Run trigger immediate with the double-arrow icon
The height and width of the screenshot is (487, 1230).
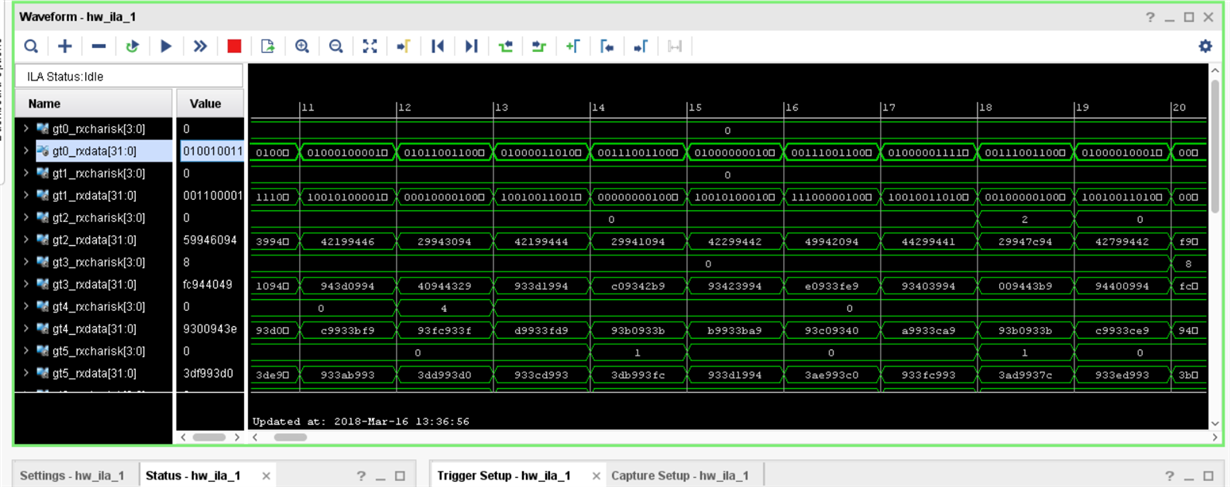200,46
